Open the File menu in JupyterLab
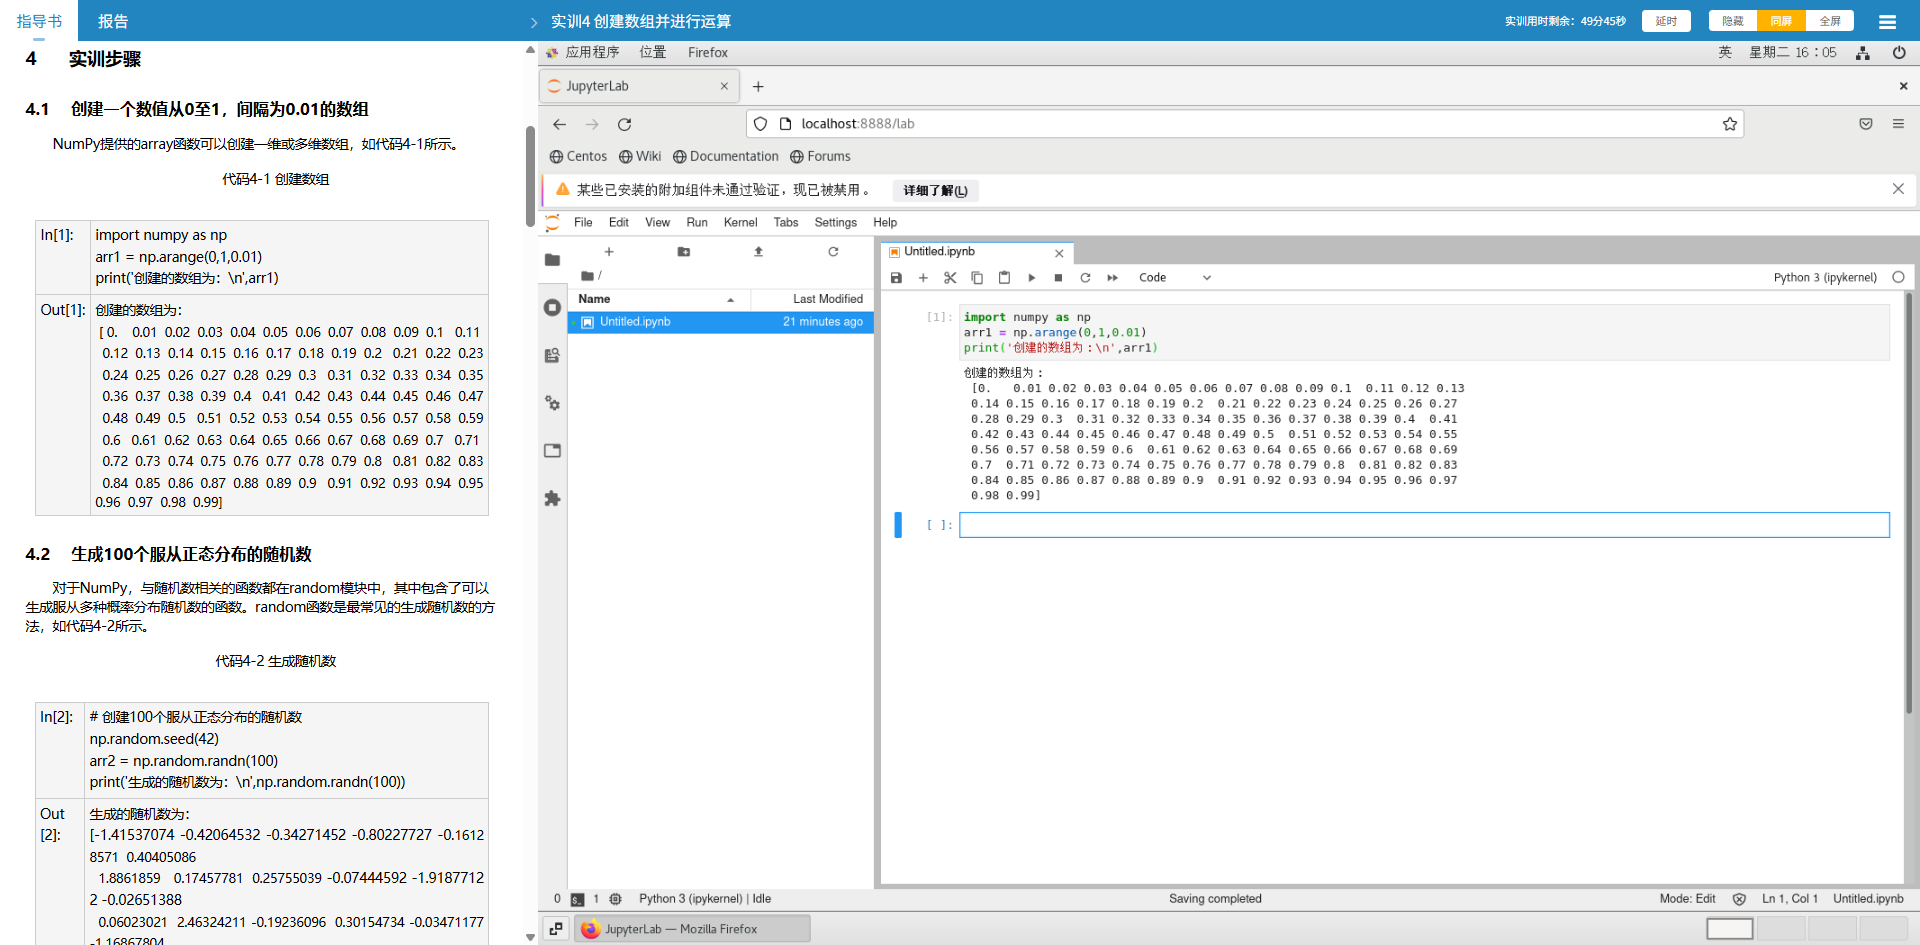Screen dimensions: 1920x945 point(583,223)
